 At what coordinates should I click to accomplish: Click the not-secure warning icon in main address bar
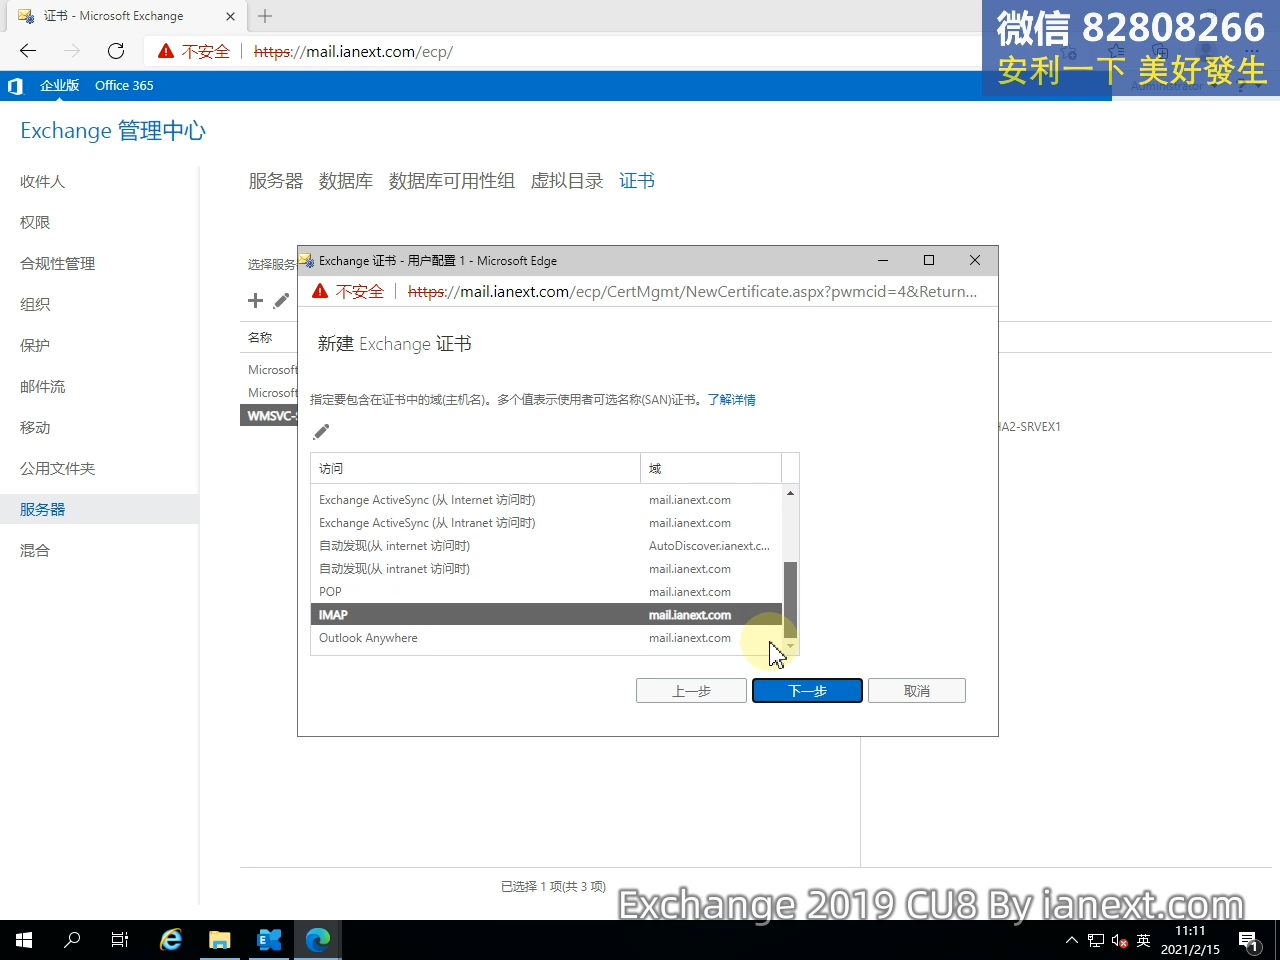click(x=166, y=51)
